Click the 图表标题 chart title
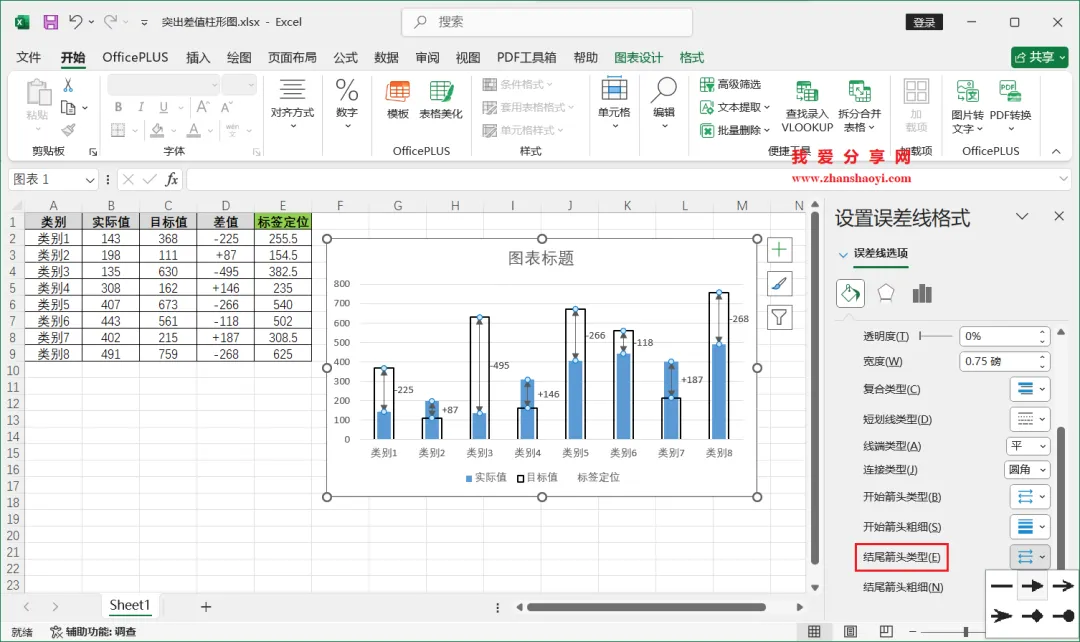The height and width of the screenshot is (642, 1080). (541, 258)
